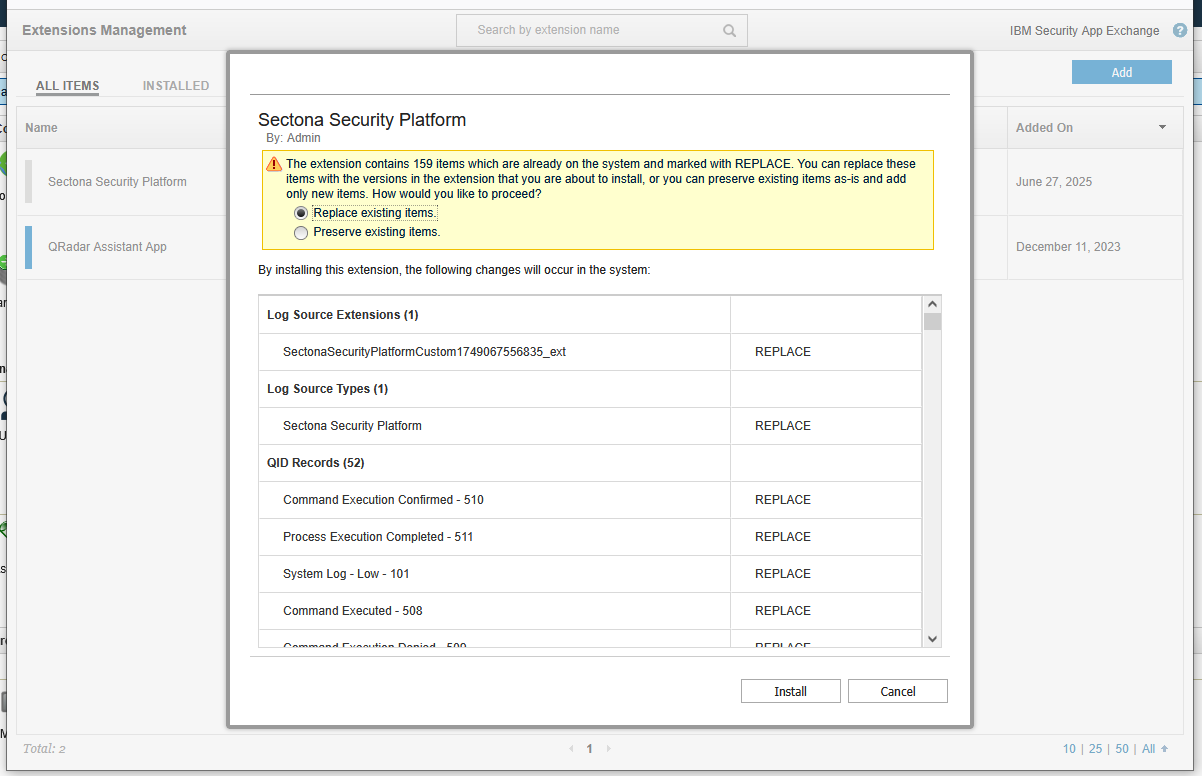
Task: Open the Added On column sort dropdown
Action: 1162,128
